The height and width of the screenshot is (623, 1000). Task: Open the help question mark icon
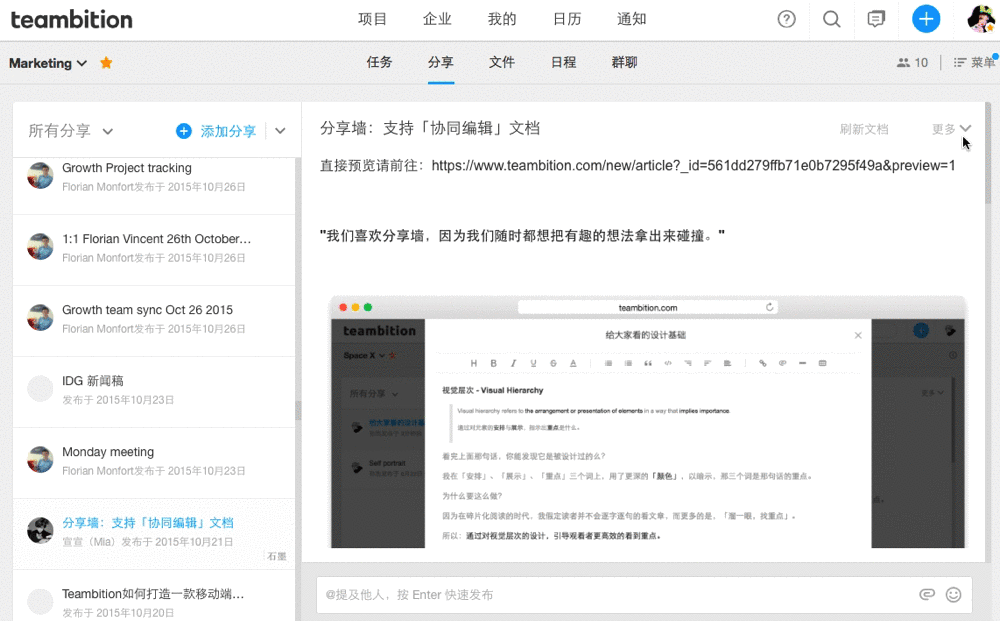click(786, 19)
